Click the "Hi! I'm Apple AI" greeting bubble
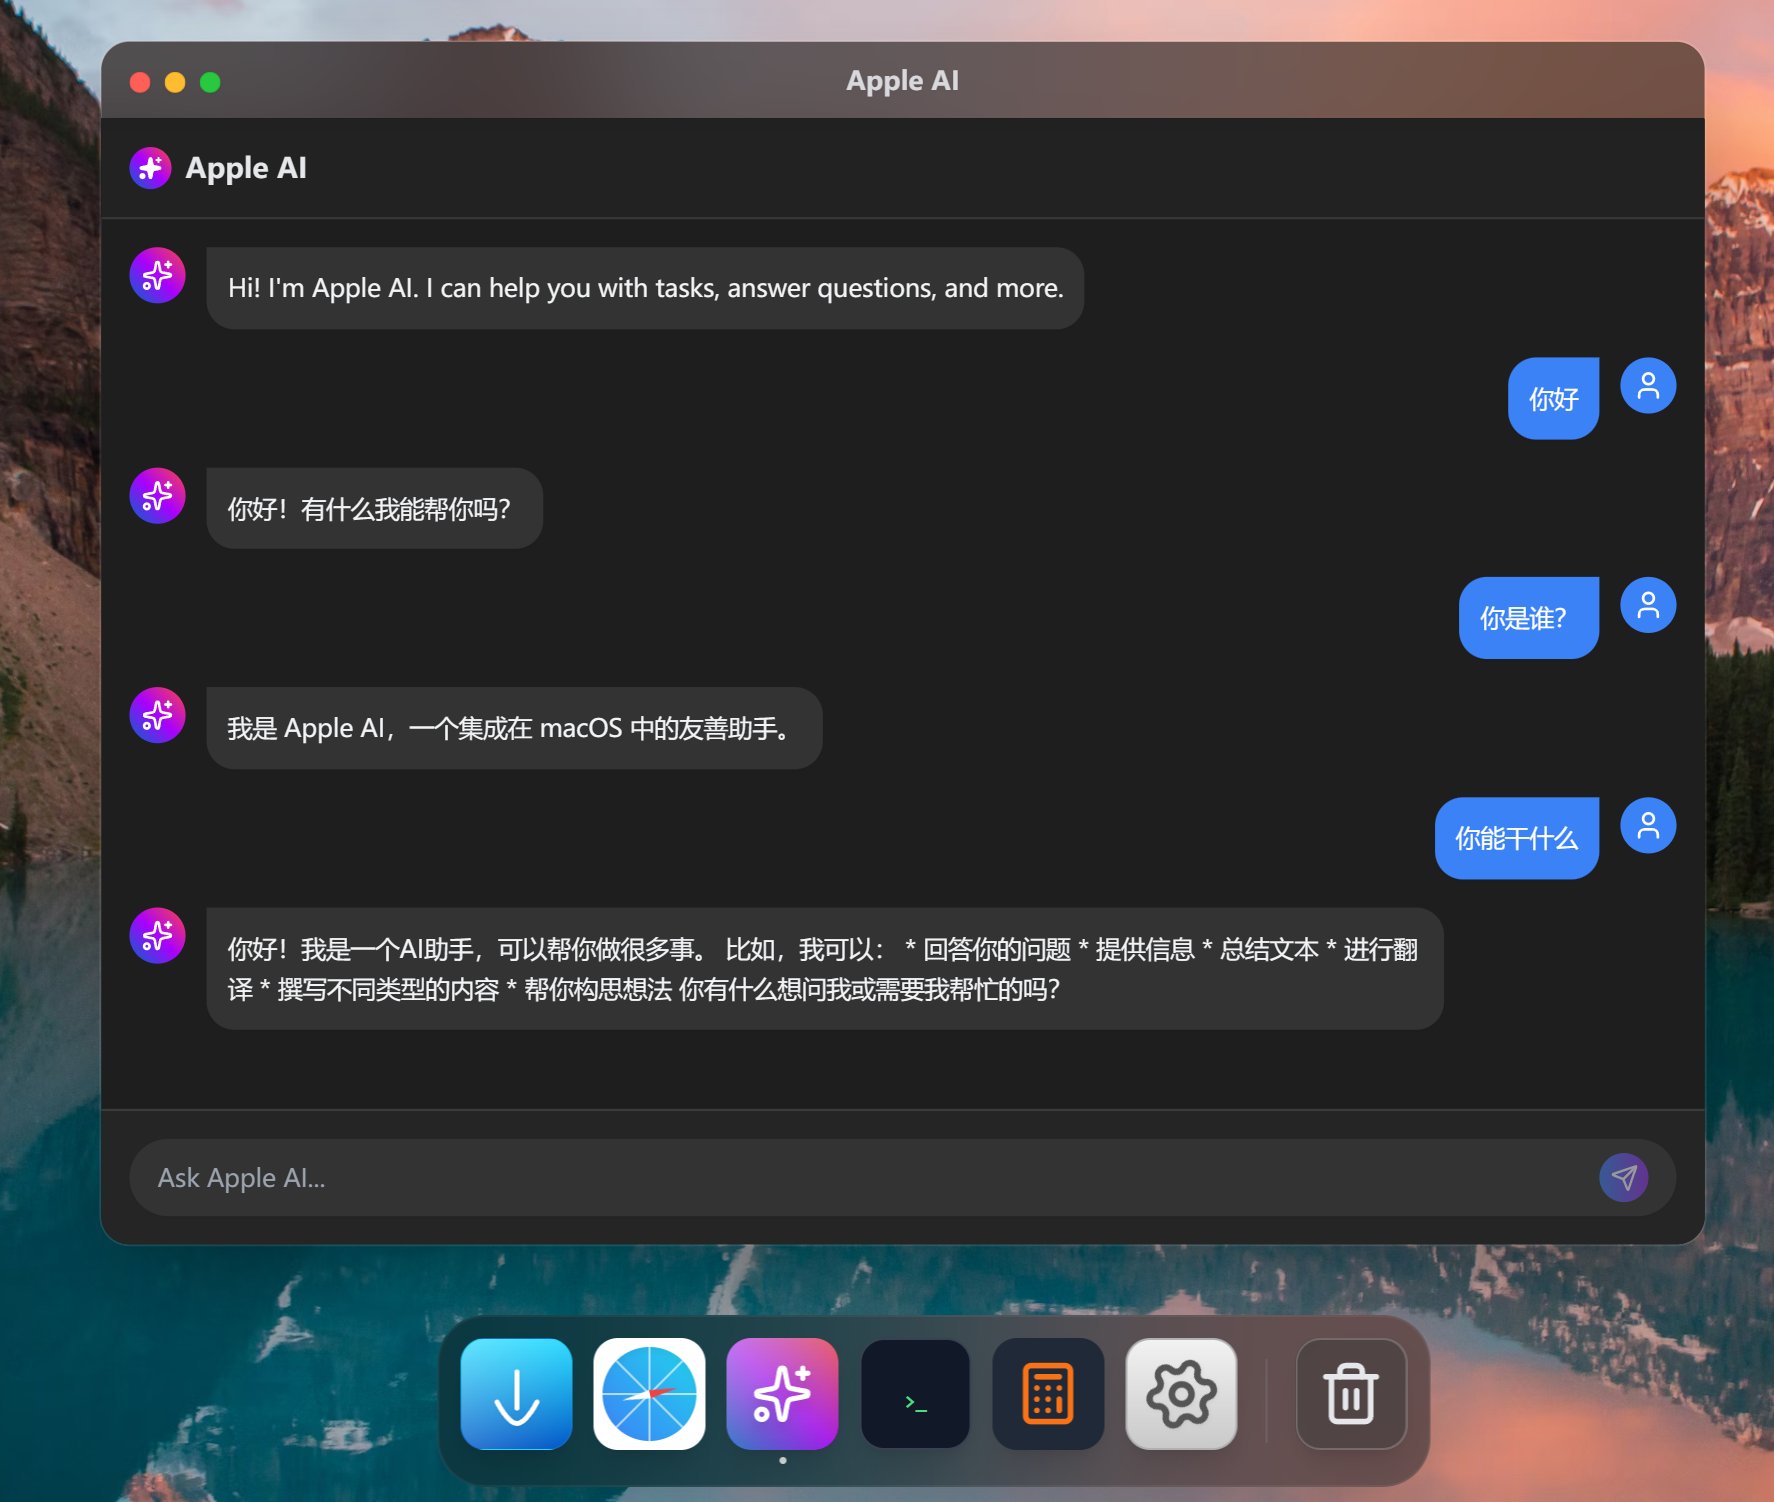Screen dimensions: 1774x1502 (645, 288)
